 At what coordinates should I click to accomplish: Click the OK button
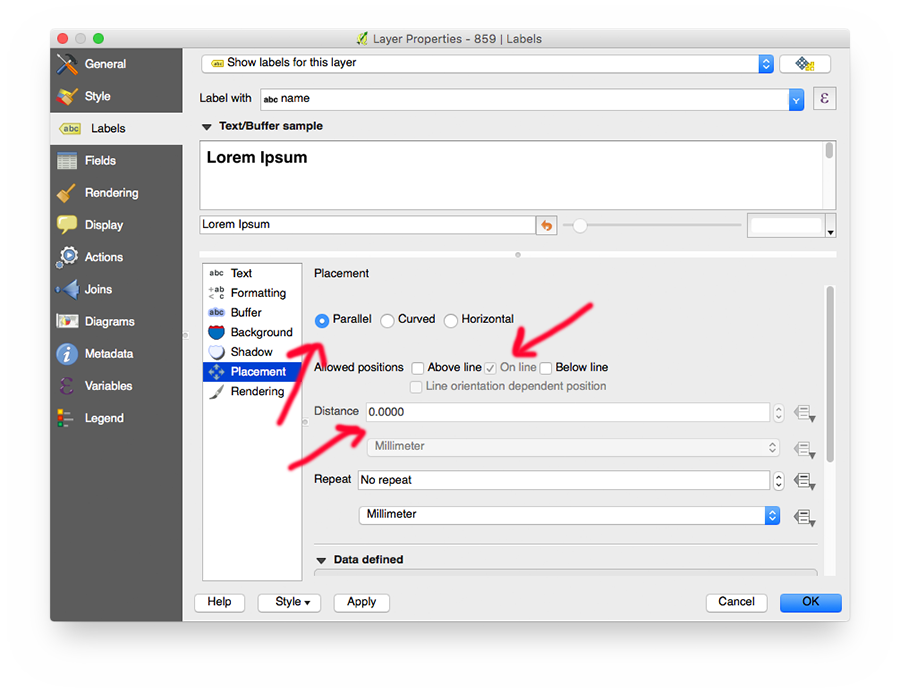810,602
